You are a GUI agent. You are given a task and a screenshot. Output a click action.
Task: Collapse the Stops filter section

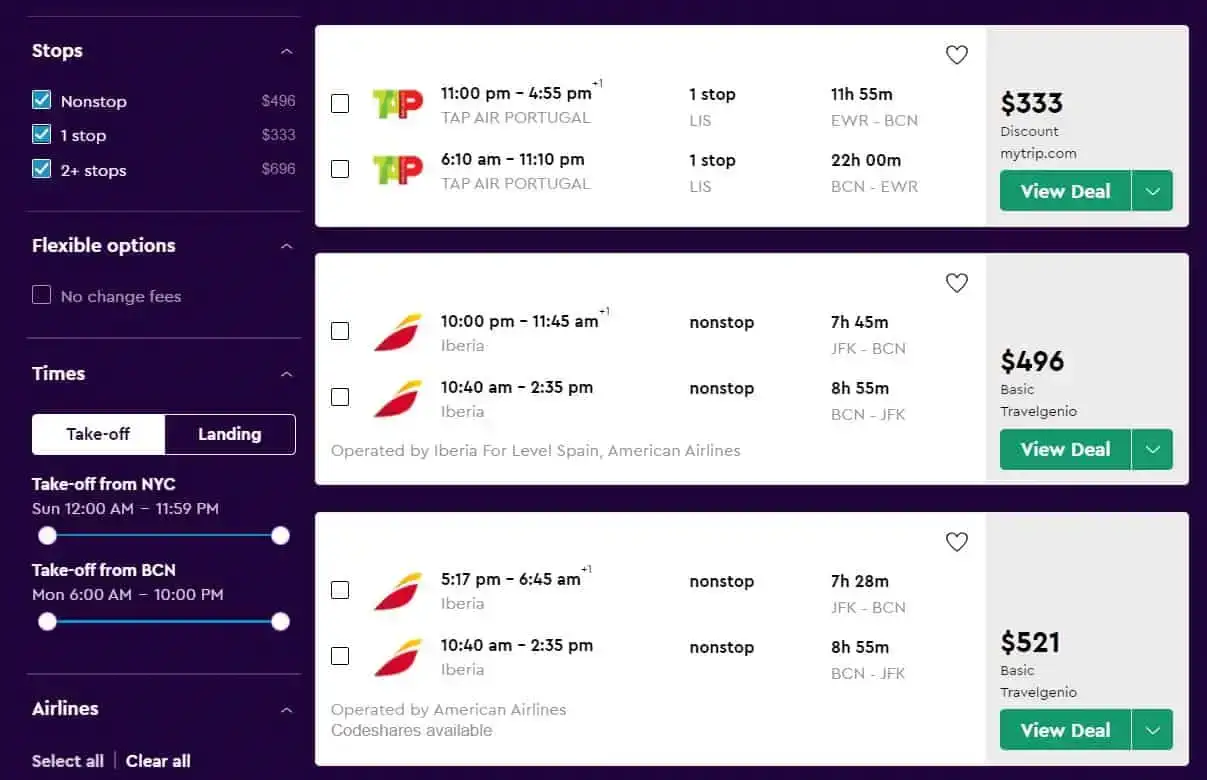pos(287,51)
